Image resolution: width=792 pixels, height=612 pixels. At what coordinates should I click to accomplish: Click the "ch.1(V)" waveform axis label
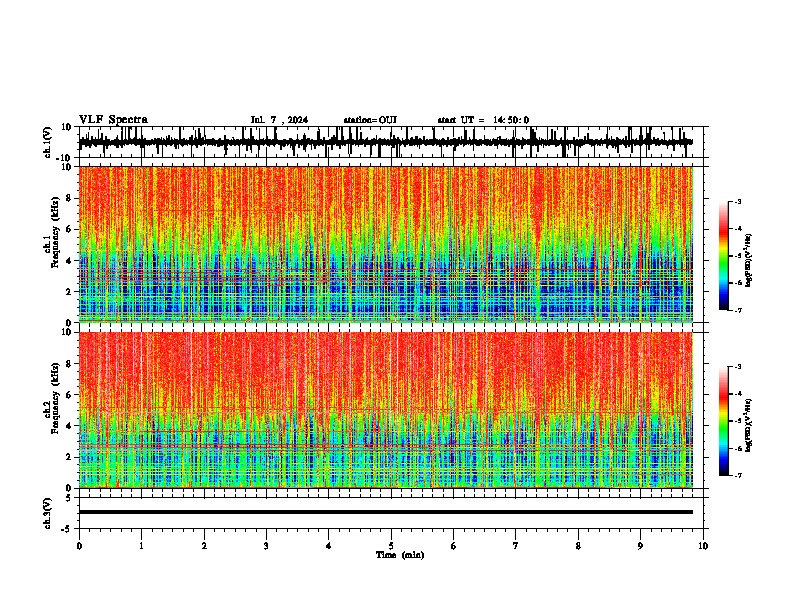click(x=48, y=142)
